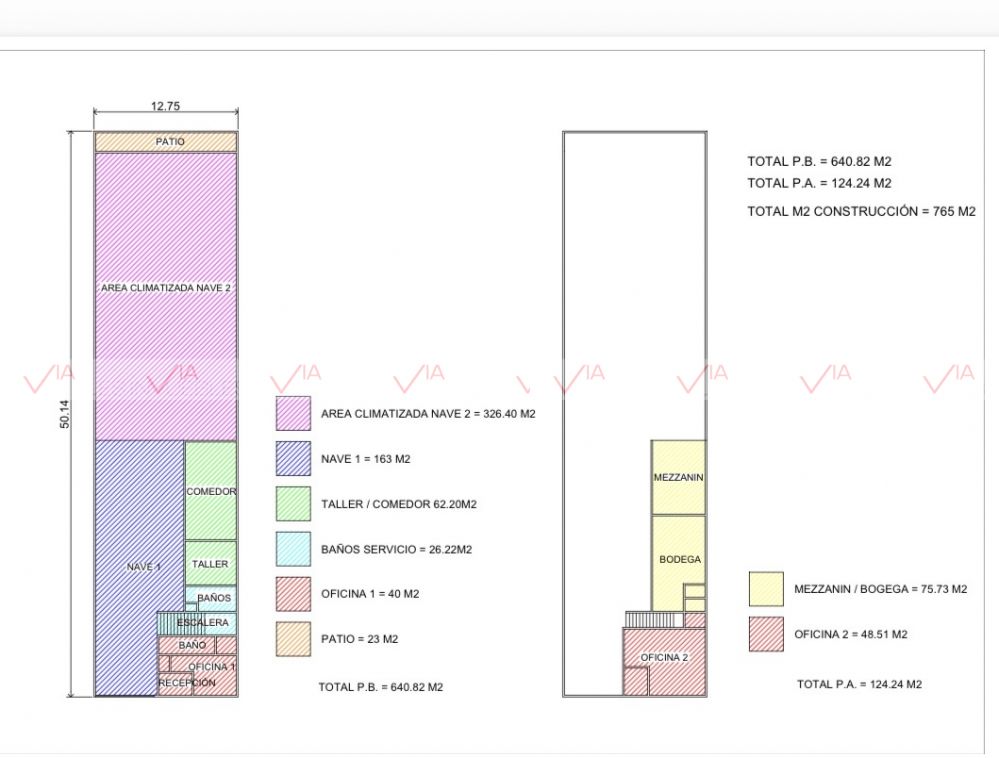The height and width of the screenshot is (758, 999).
Task: Click the Nave 1 = 163 M2 legend text
Action: [x=366, y=460]
